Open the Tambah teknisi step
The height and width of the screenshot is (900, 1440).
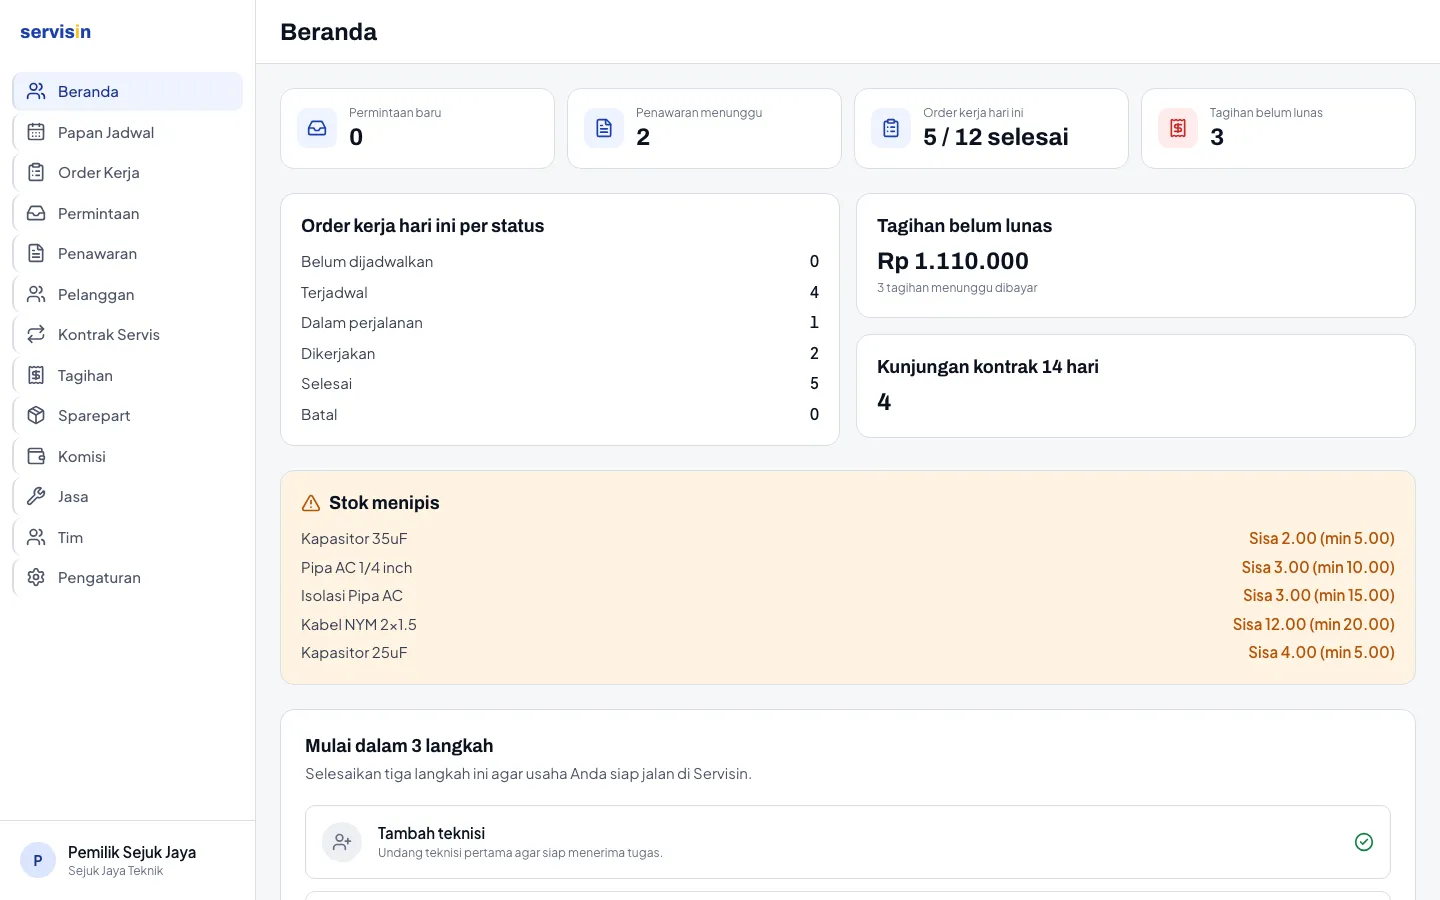coord(848,842)
